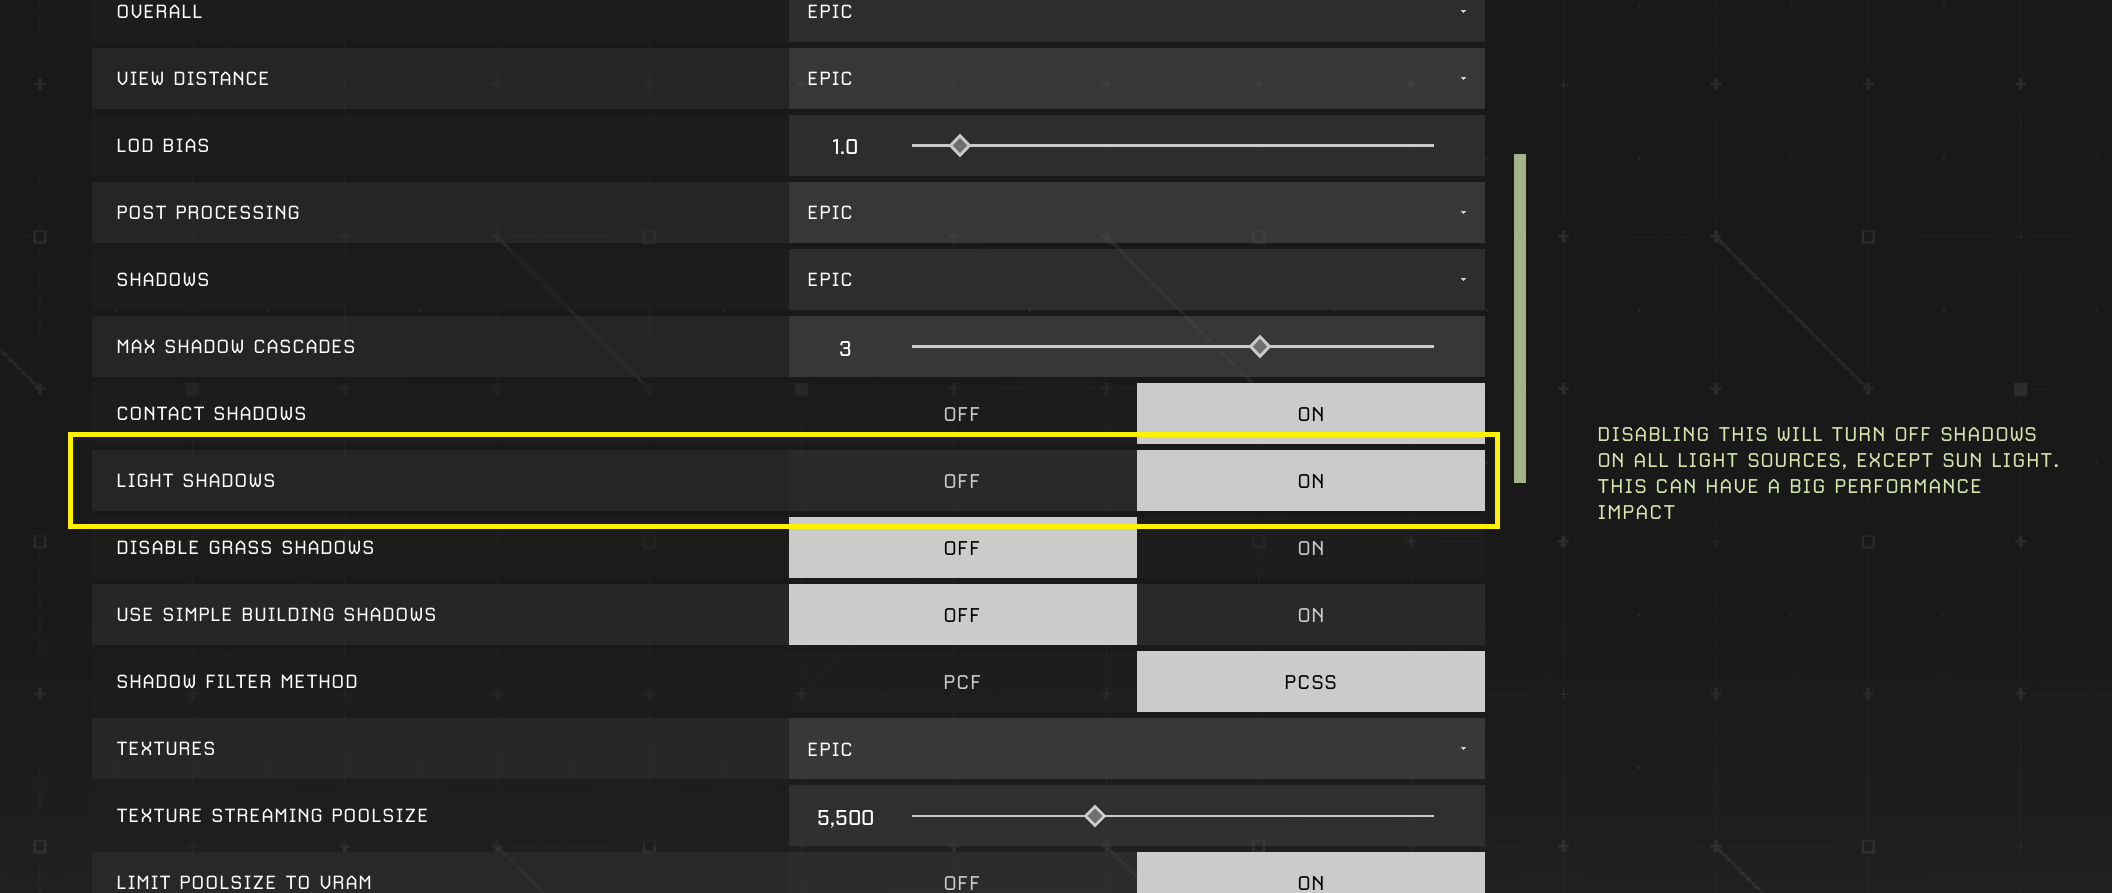2112x893 pixels.
Task: Enable Disable Grass Shadows with On
Action: click(1310, 548)
